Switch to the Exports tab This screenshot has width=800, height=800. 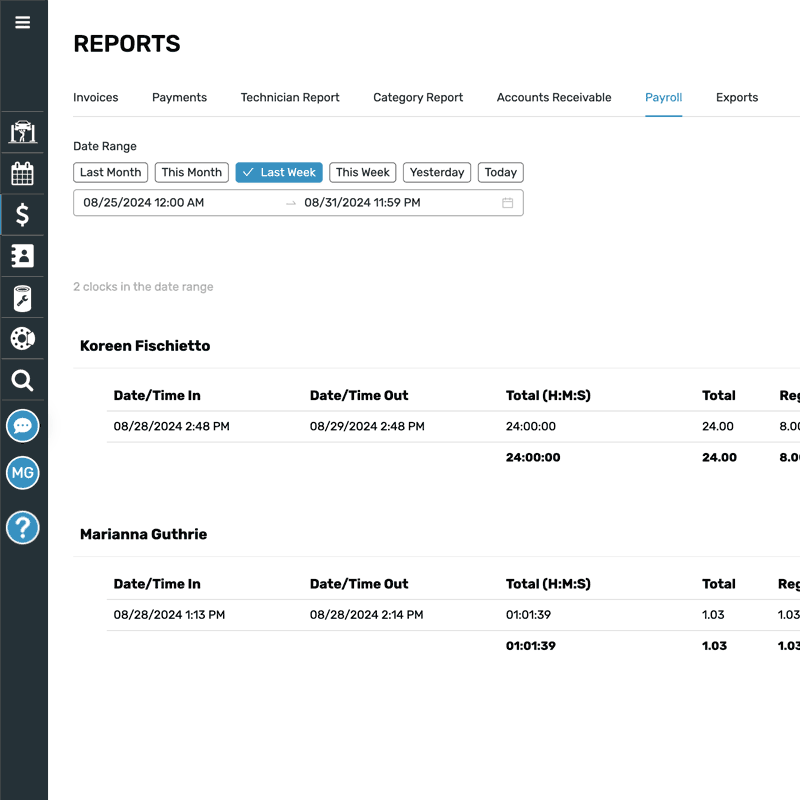click(737, 97)
